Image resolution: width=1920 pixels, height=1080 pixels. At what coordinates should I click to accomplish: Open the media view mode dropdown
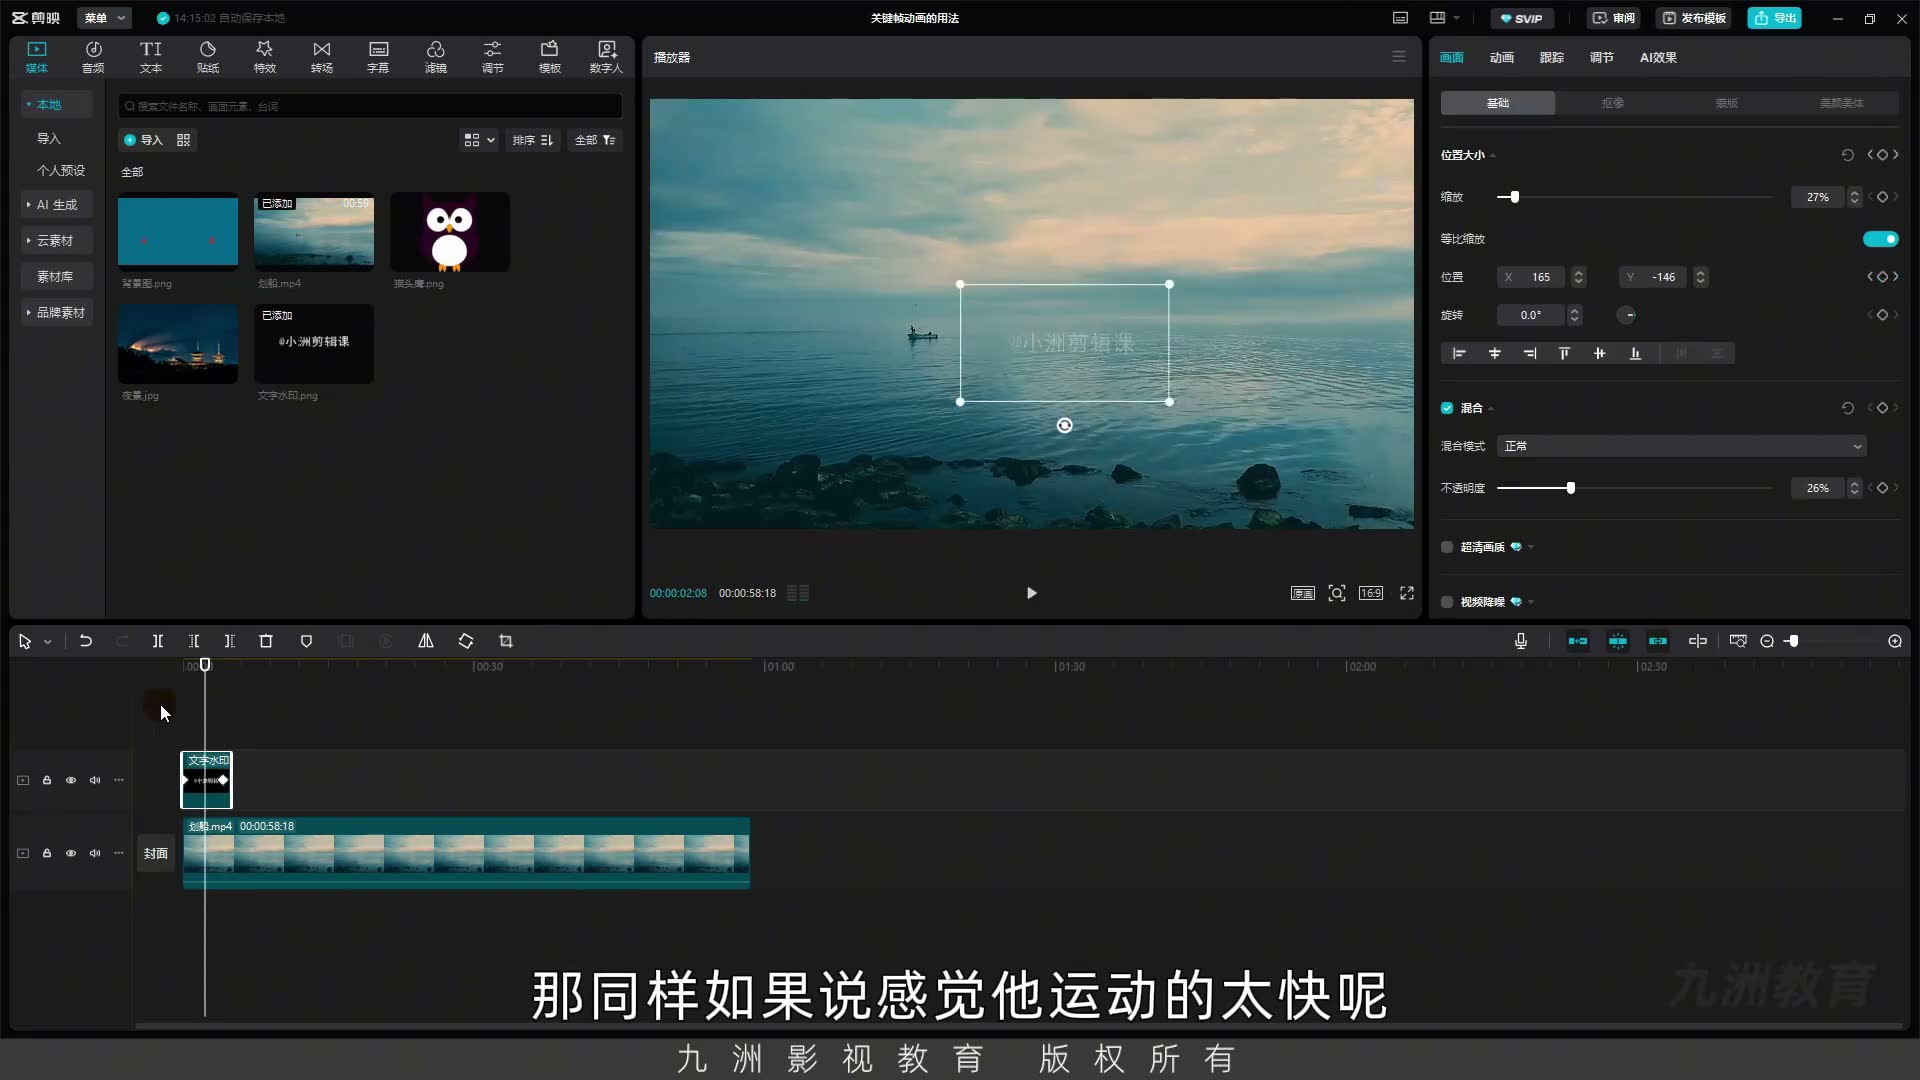479,140
